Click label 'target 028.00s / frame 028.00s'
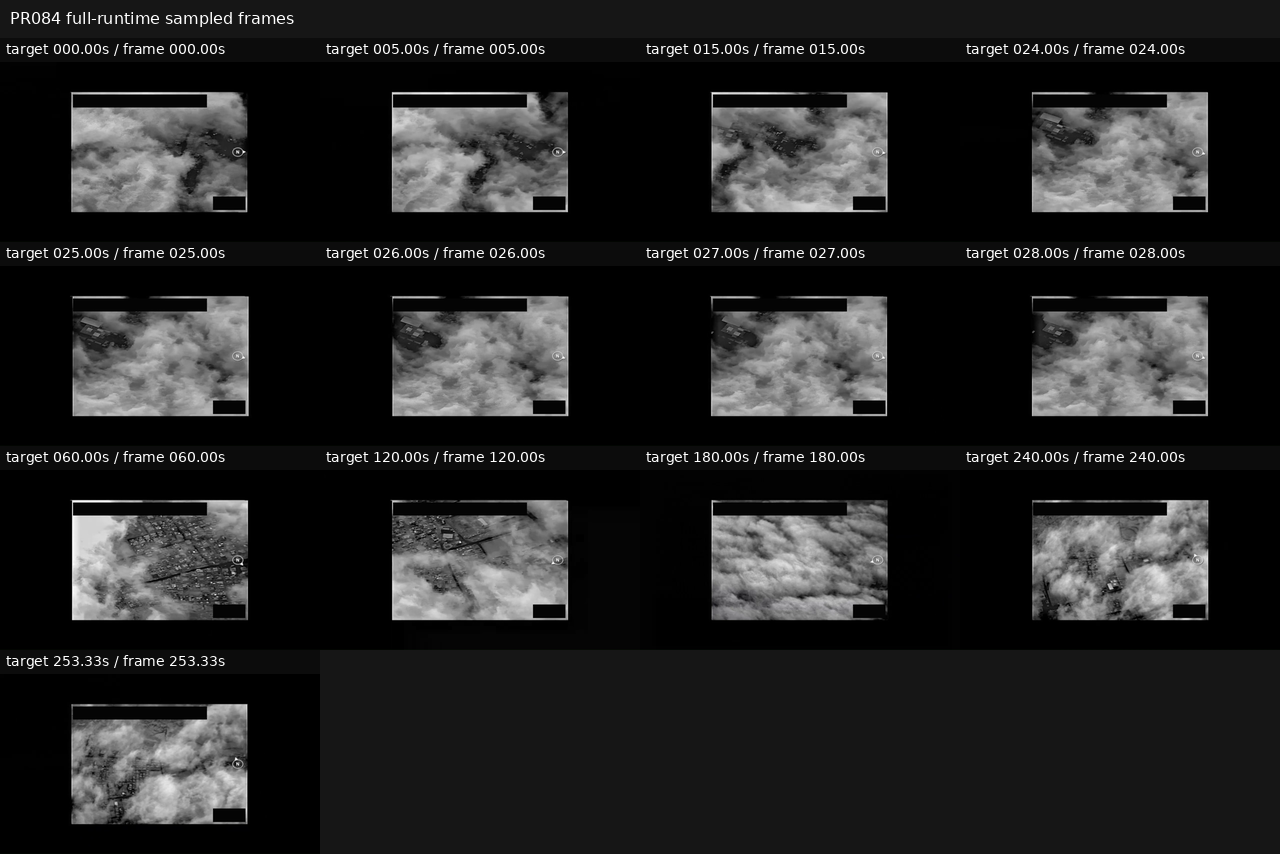The width and height of the screenshot is (1280, 854). point(1075,253)
